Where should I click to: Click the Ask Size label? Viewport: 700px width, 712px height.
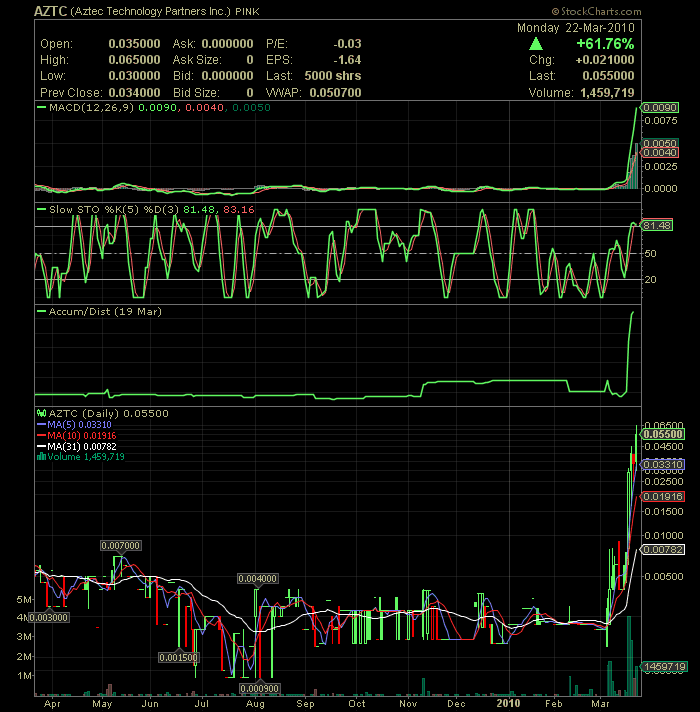pos(197,60)
